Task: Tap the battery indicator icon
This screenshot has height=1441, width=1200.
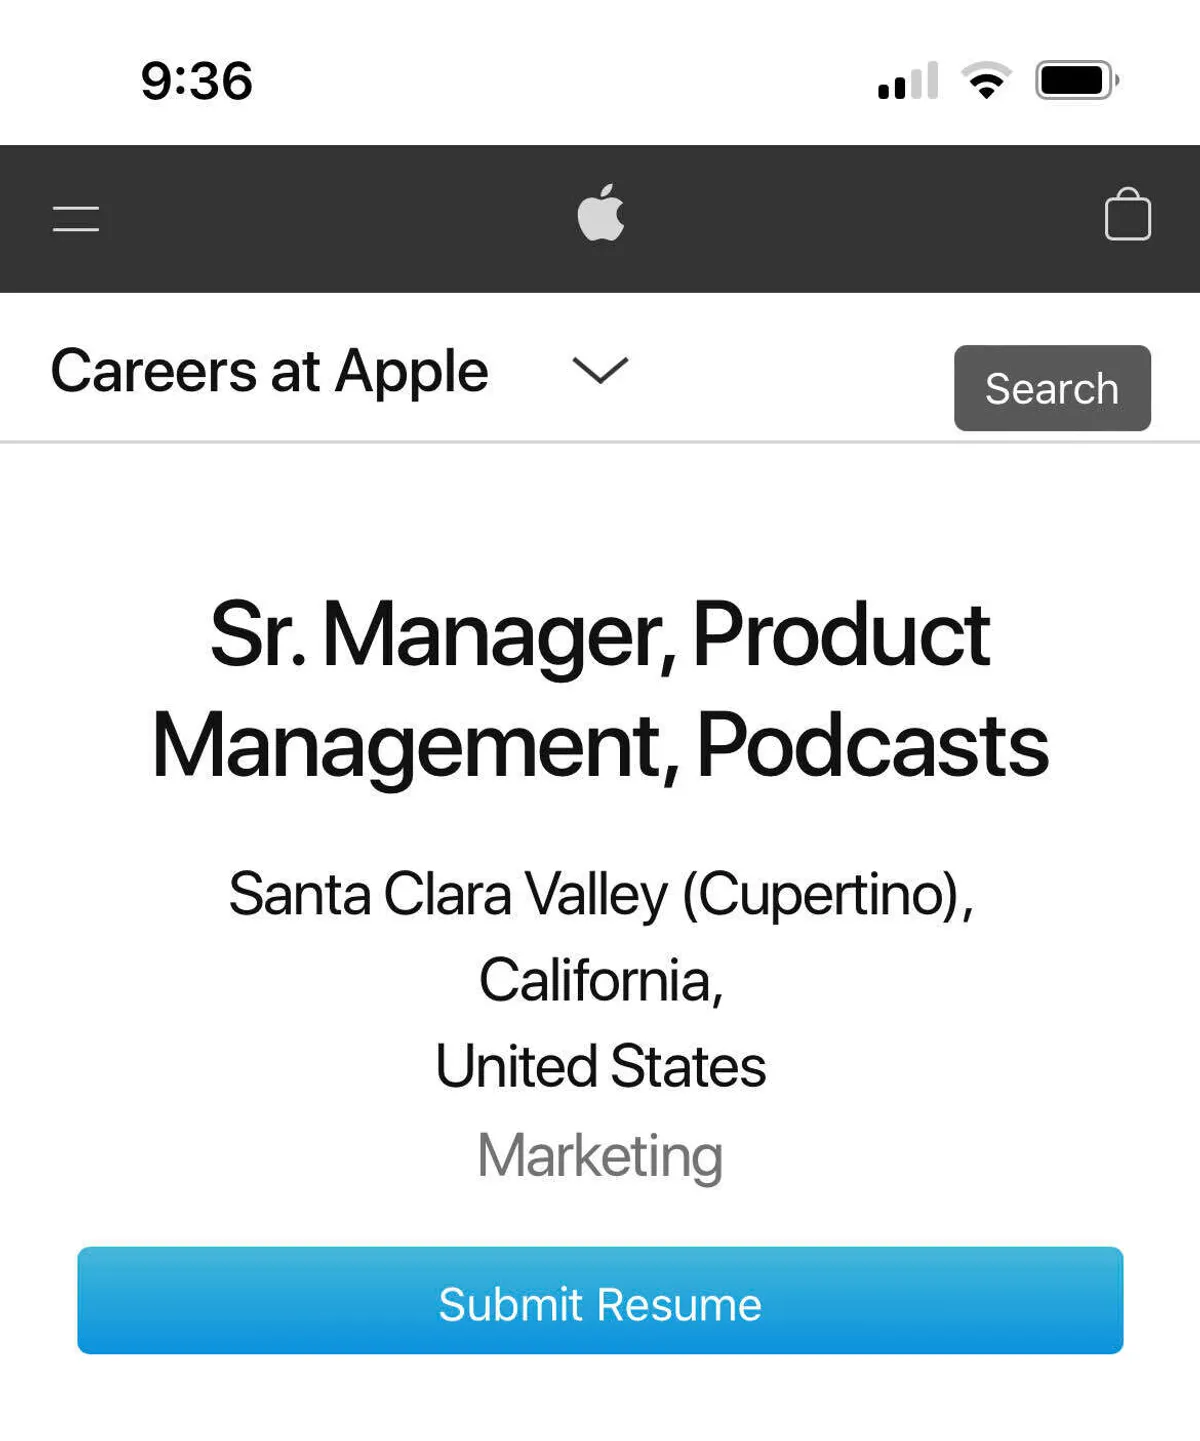Action: tap(1077, 81)
